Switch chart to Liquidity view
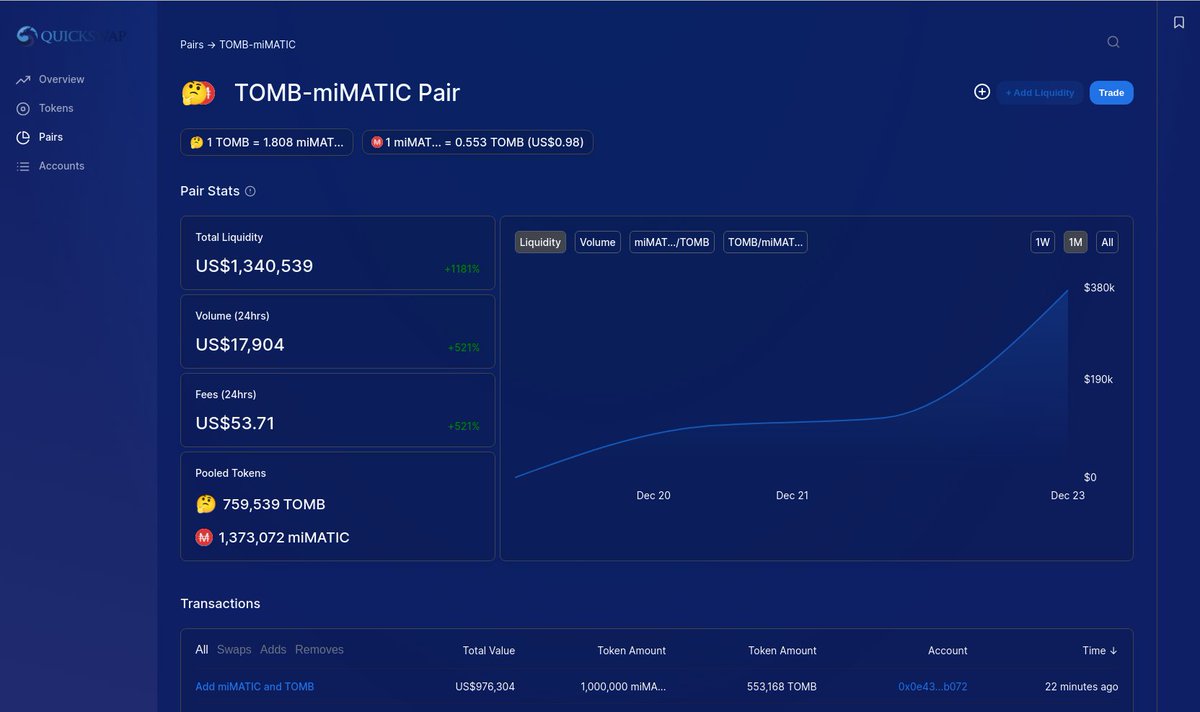 (x=540, y=242)
